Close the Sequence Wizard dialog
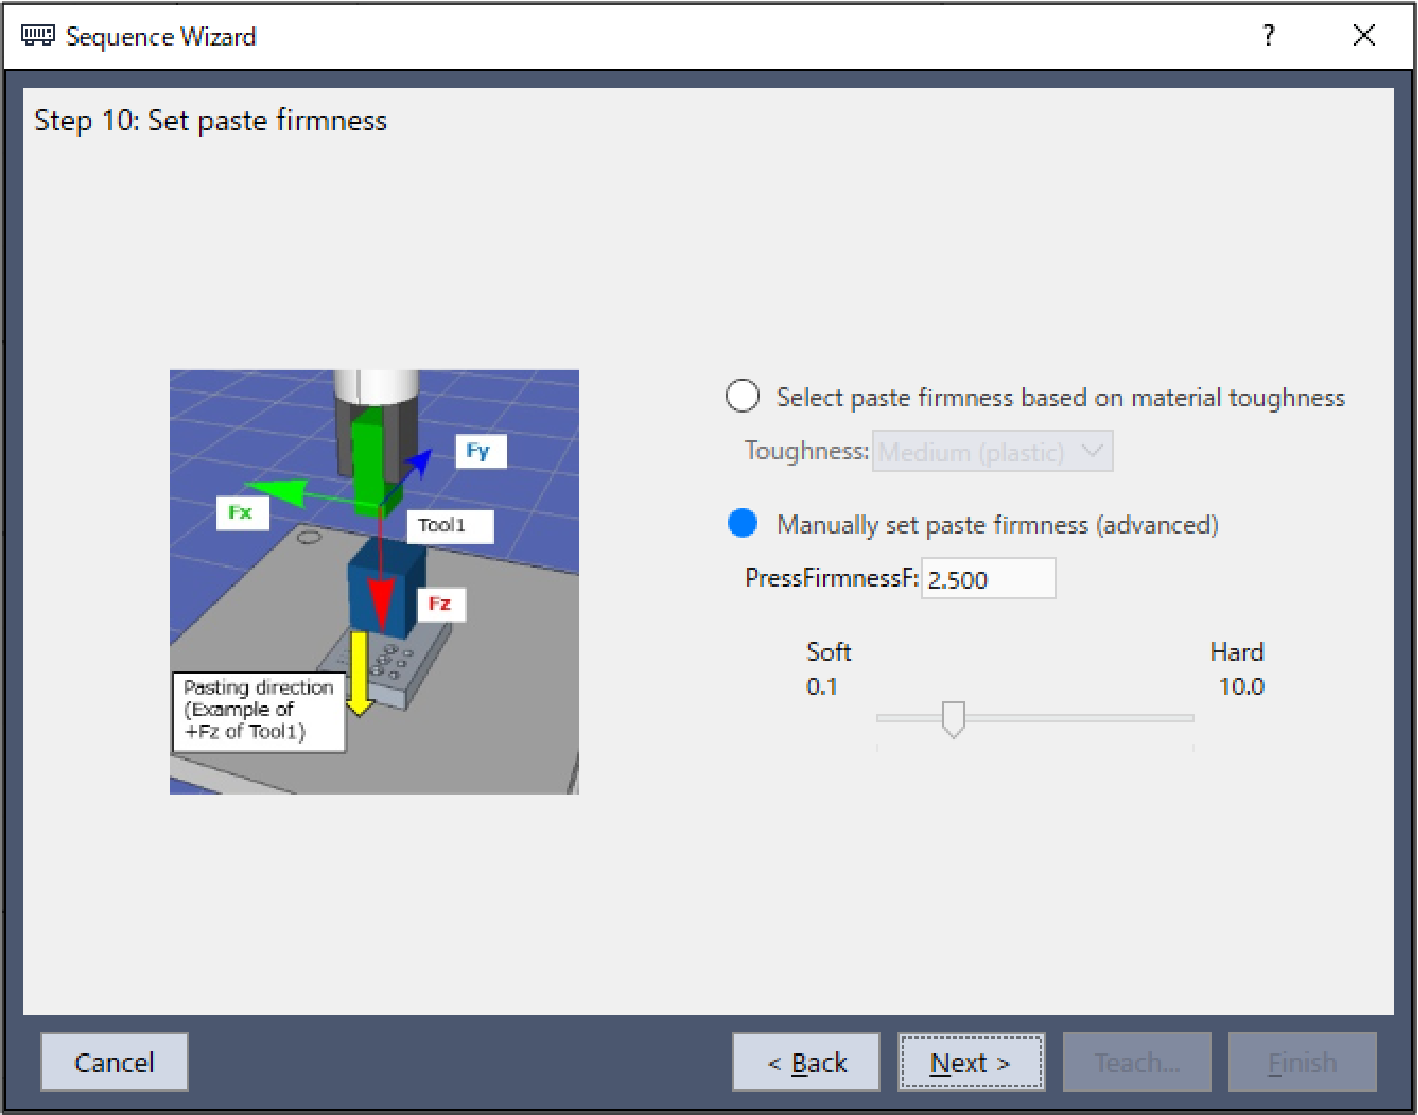 1364,36
